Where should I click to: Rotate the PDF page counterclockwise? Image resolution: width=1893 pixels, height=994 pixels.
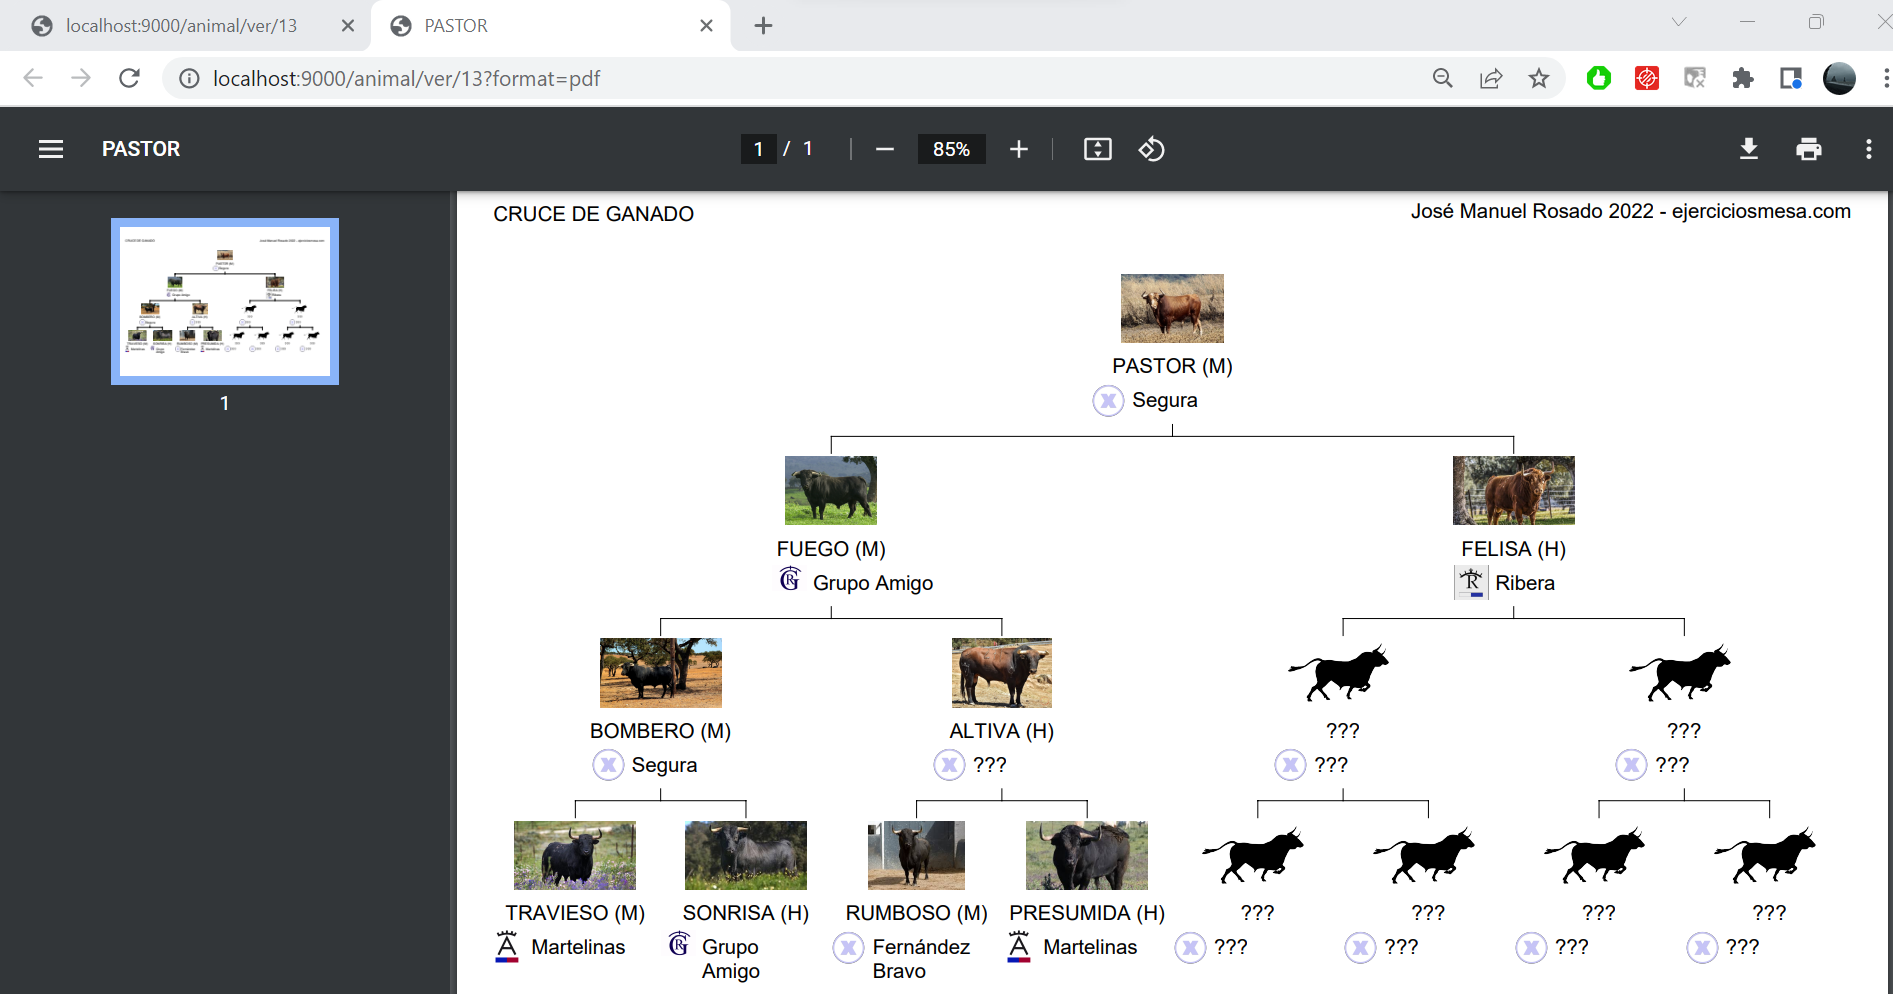pyautogui.click(x=1151, y=149)
